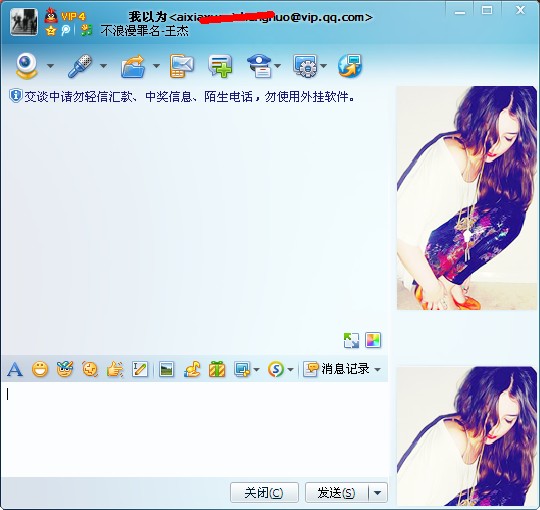
Task: Maximize the chat window
Action: click(487, 10)
